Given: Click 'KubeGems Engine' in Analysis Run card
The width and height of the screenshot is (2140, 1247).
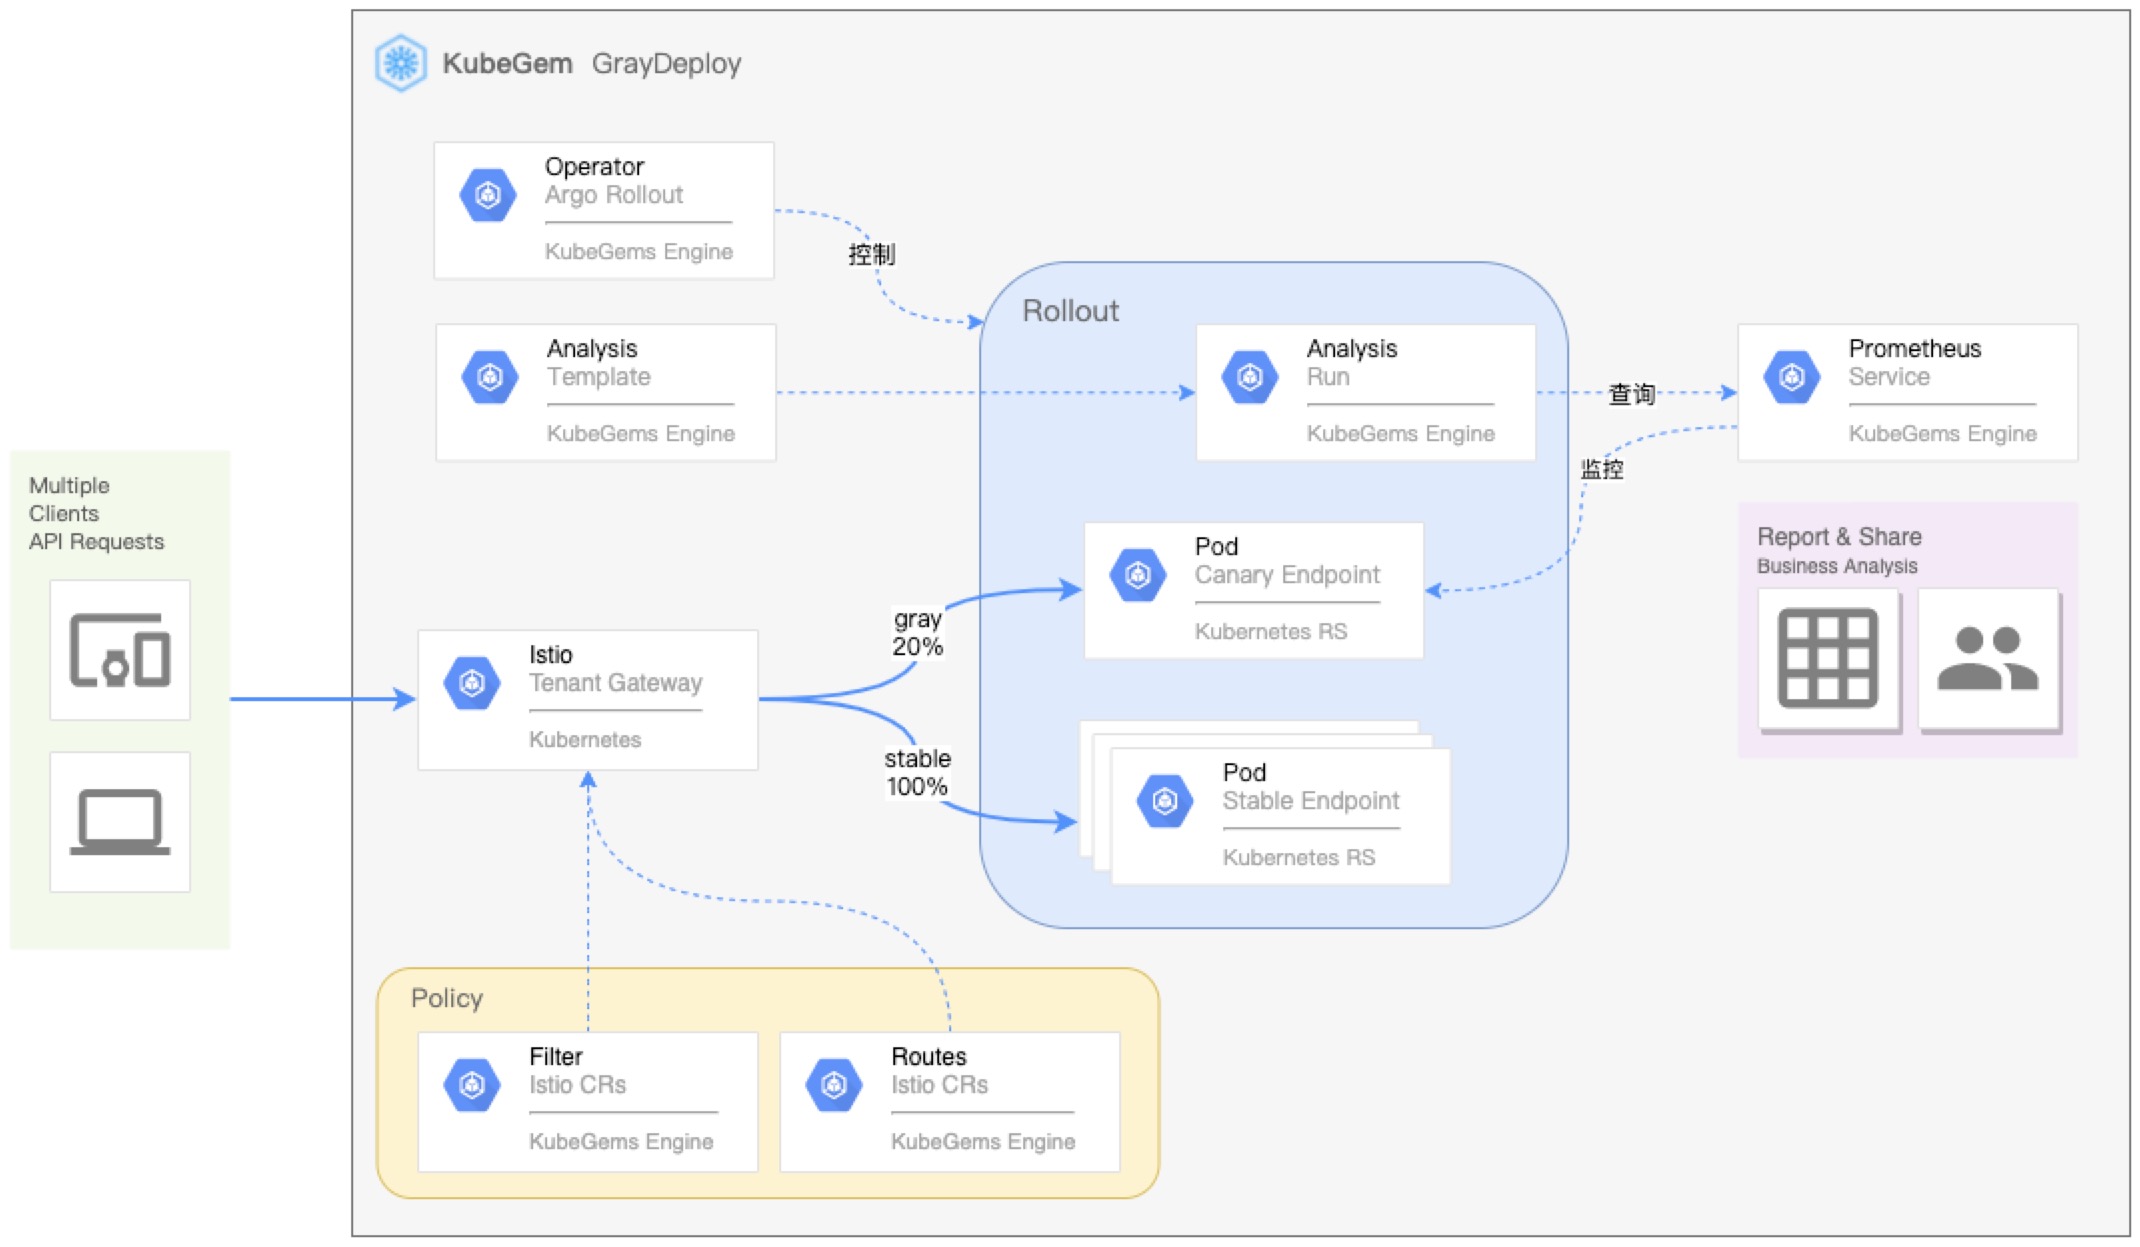Looking at the screenshot, I should coord(1400,434).
